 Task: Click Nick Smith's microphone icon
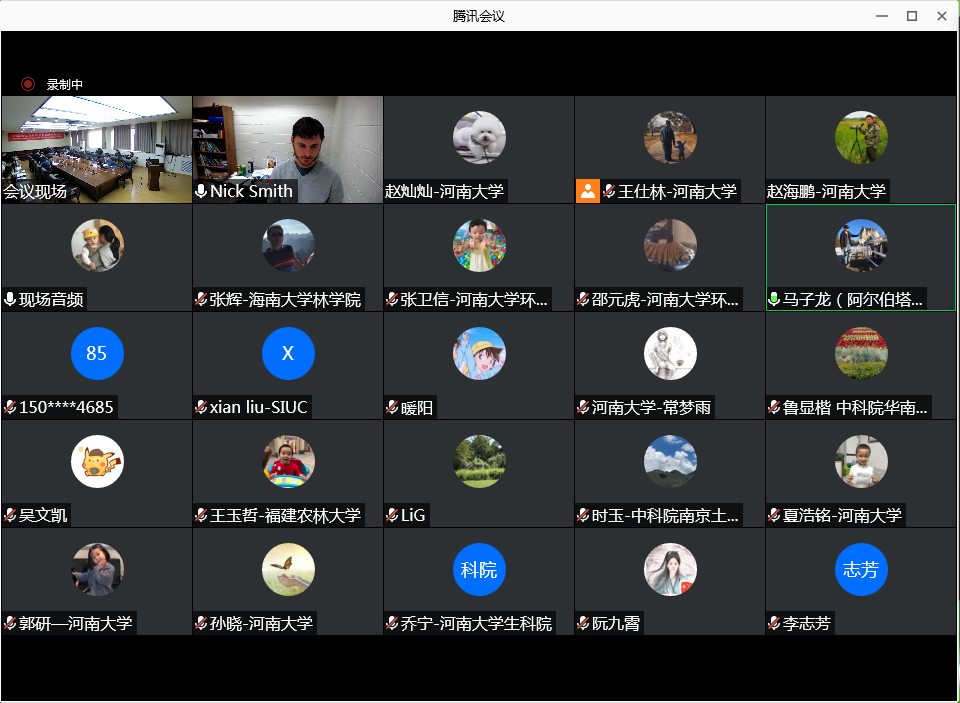click(x=201, y=191)
